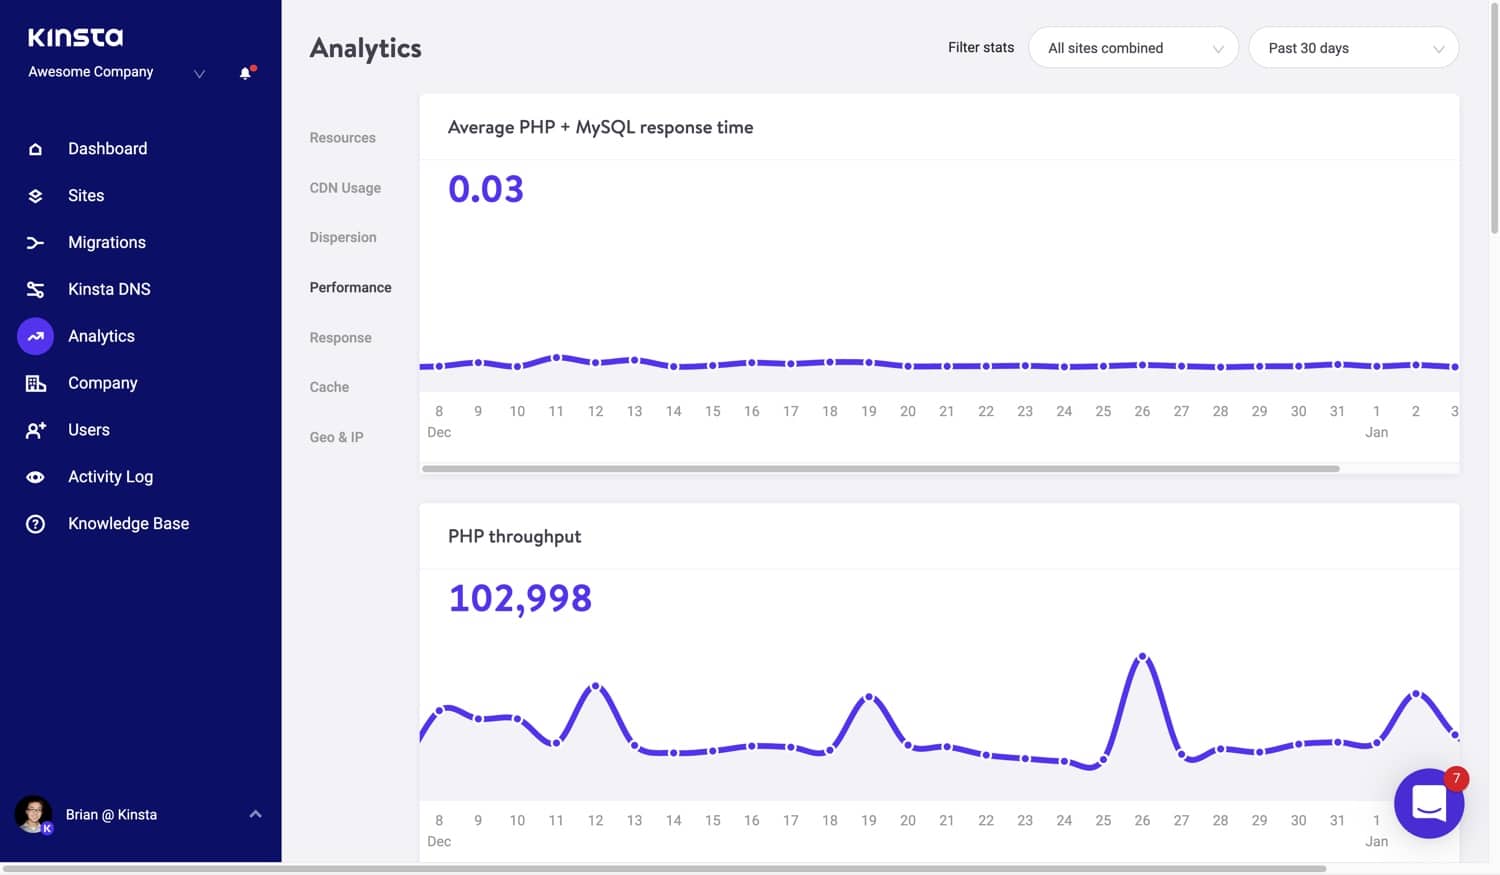Click the Kinsta DNS icon
The width and height of the screenshot is (1500, 875).
click(35, 290)
